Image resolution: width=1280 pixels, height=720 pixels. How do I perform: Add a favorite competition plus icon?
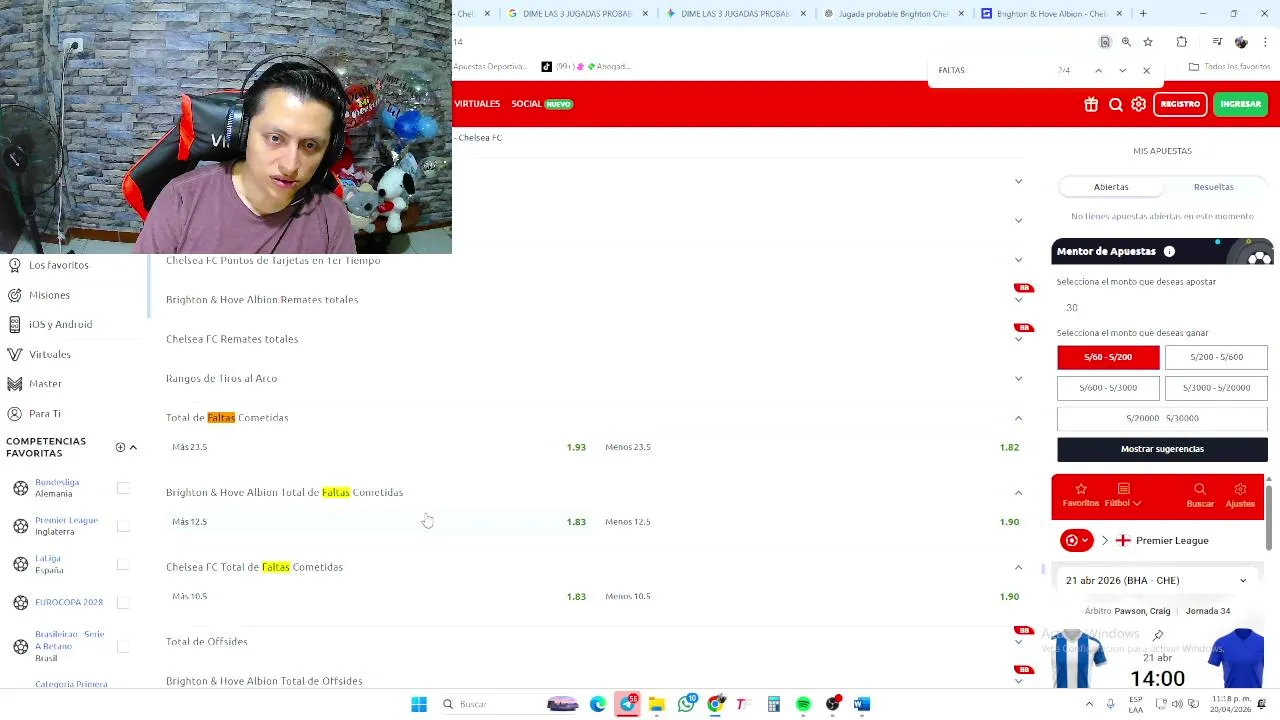pos(120,448)
